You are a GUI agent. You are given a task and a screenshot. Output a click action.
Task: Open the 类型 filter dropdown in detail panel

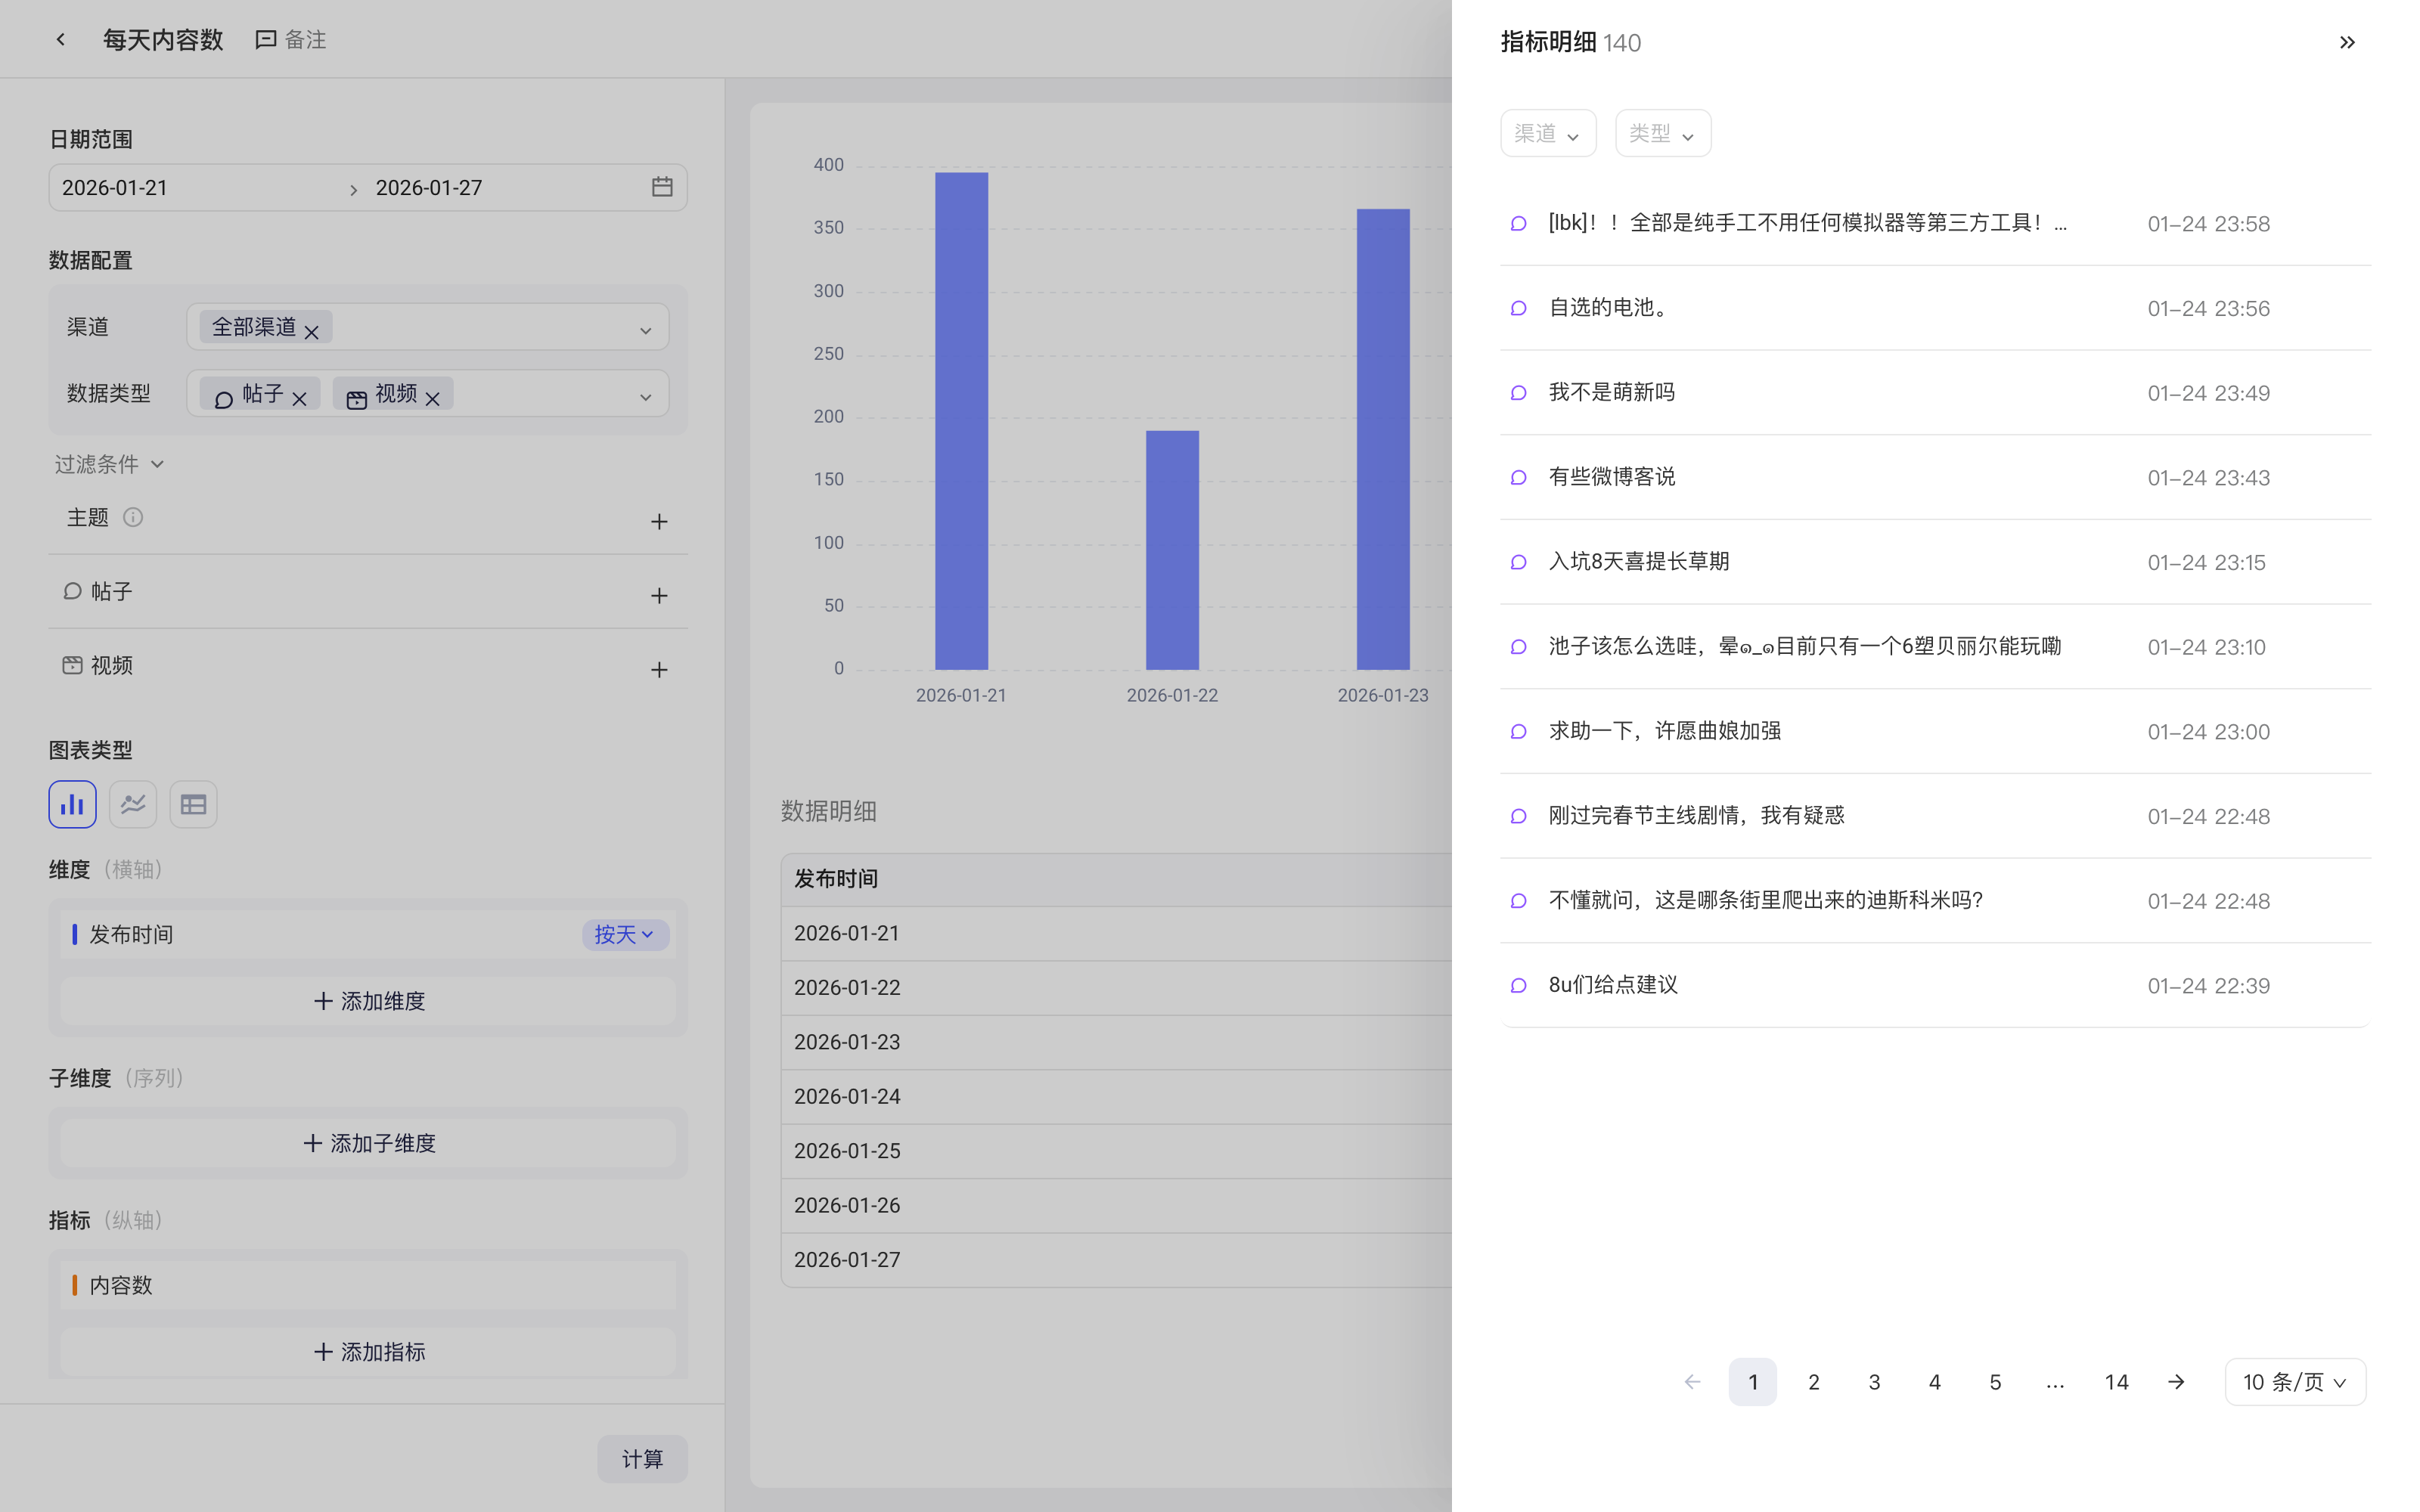(x=1663, y=133)
